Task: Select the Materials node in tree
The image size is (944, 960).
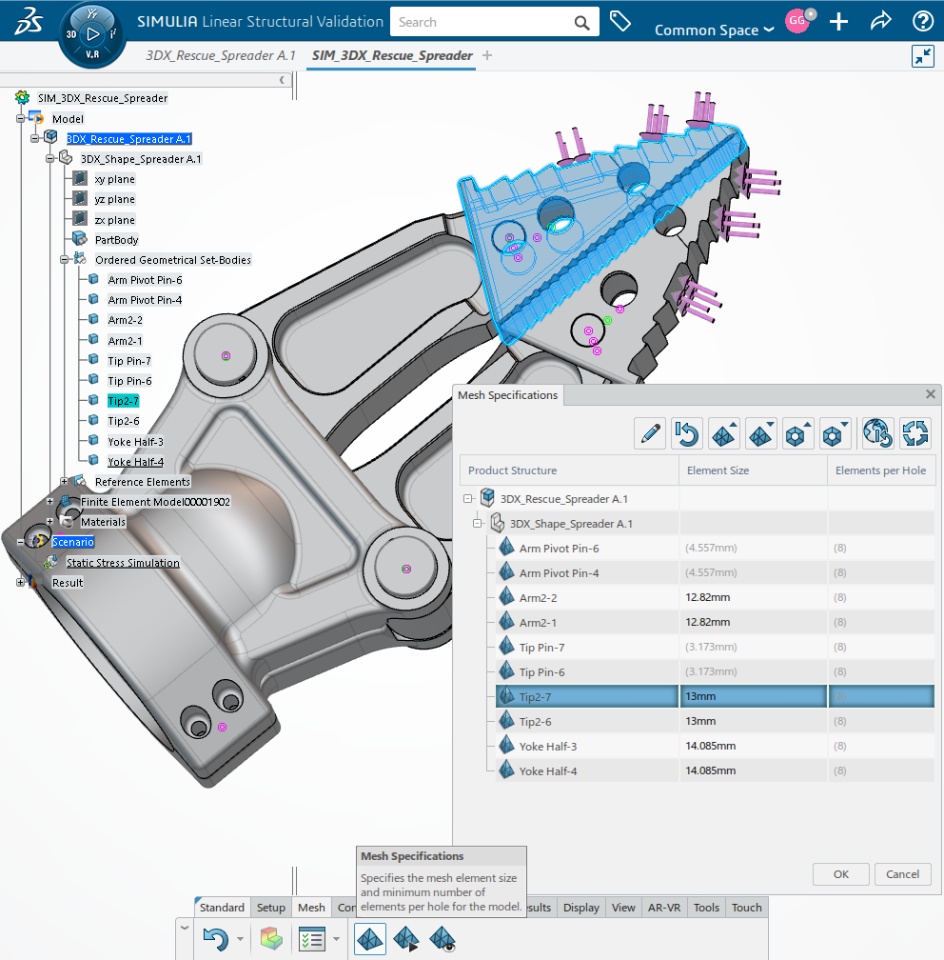Action: [x=103, y=522]
